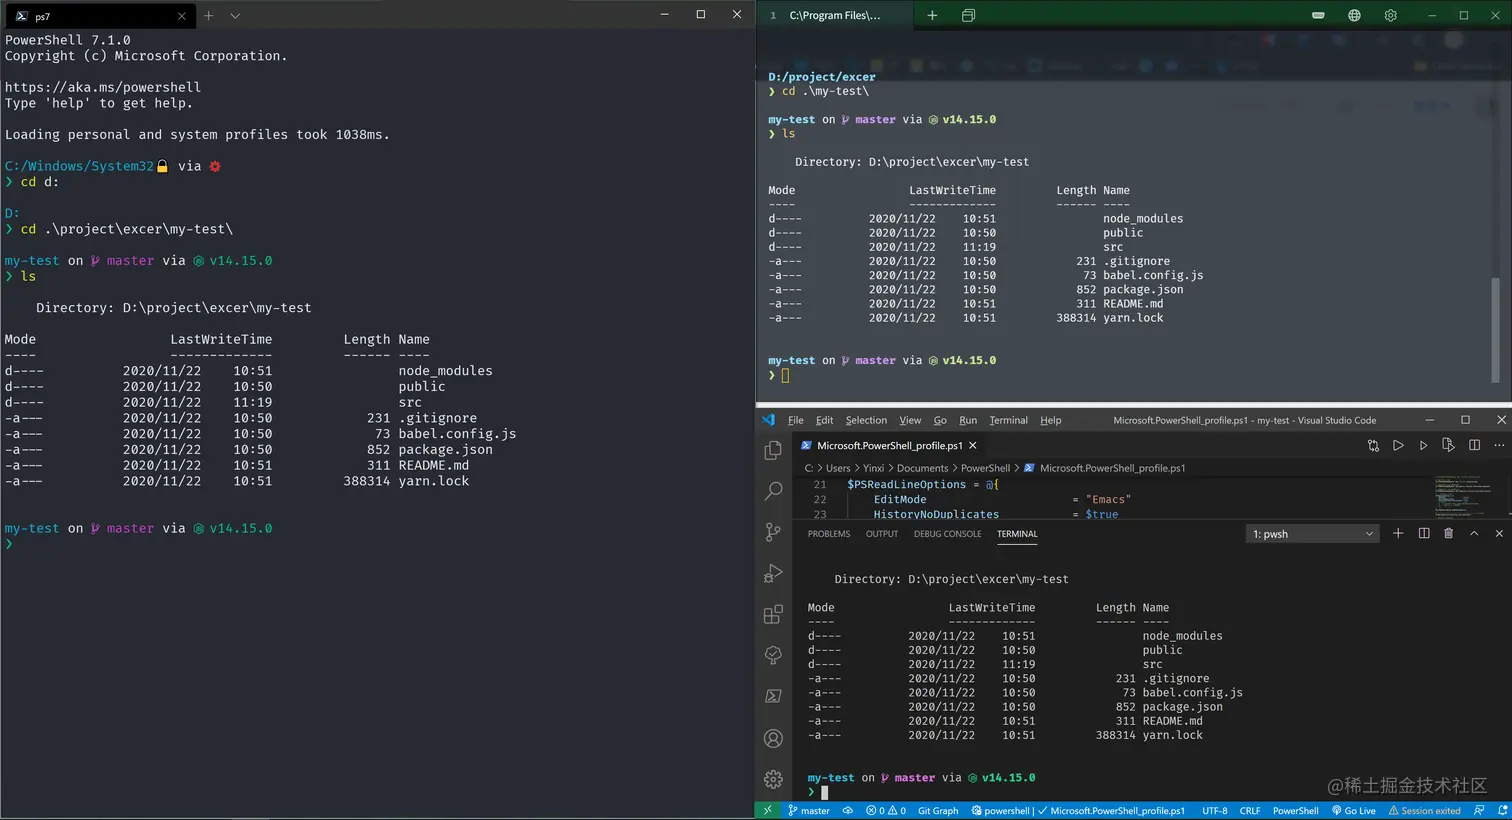1512x820 pixels.
Task: Open the Extensions view in activity bar
Action: click(x=773, y=614)
